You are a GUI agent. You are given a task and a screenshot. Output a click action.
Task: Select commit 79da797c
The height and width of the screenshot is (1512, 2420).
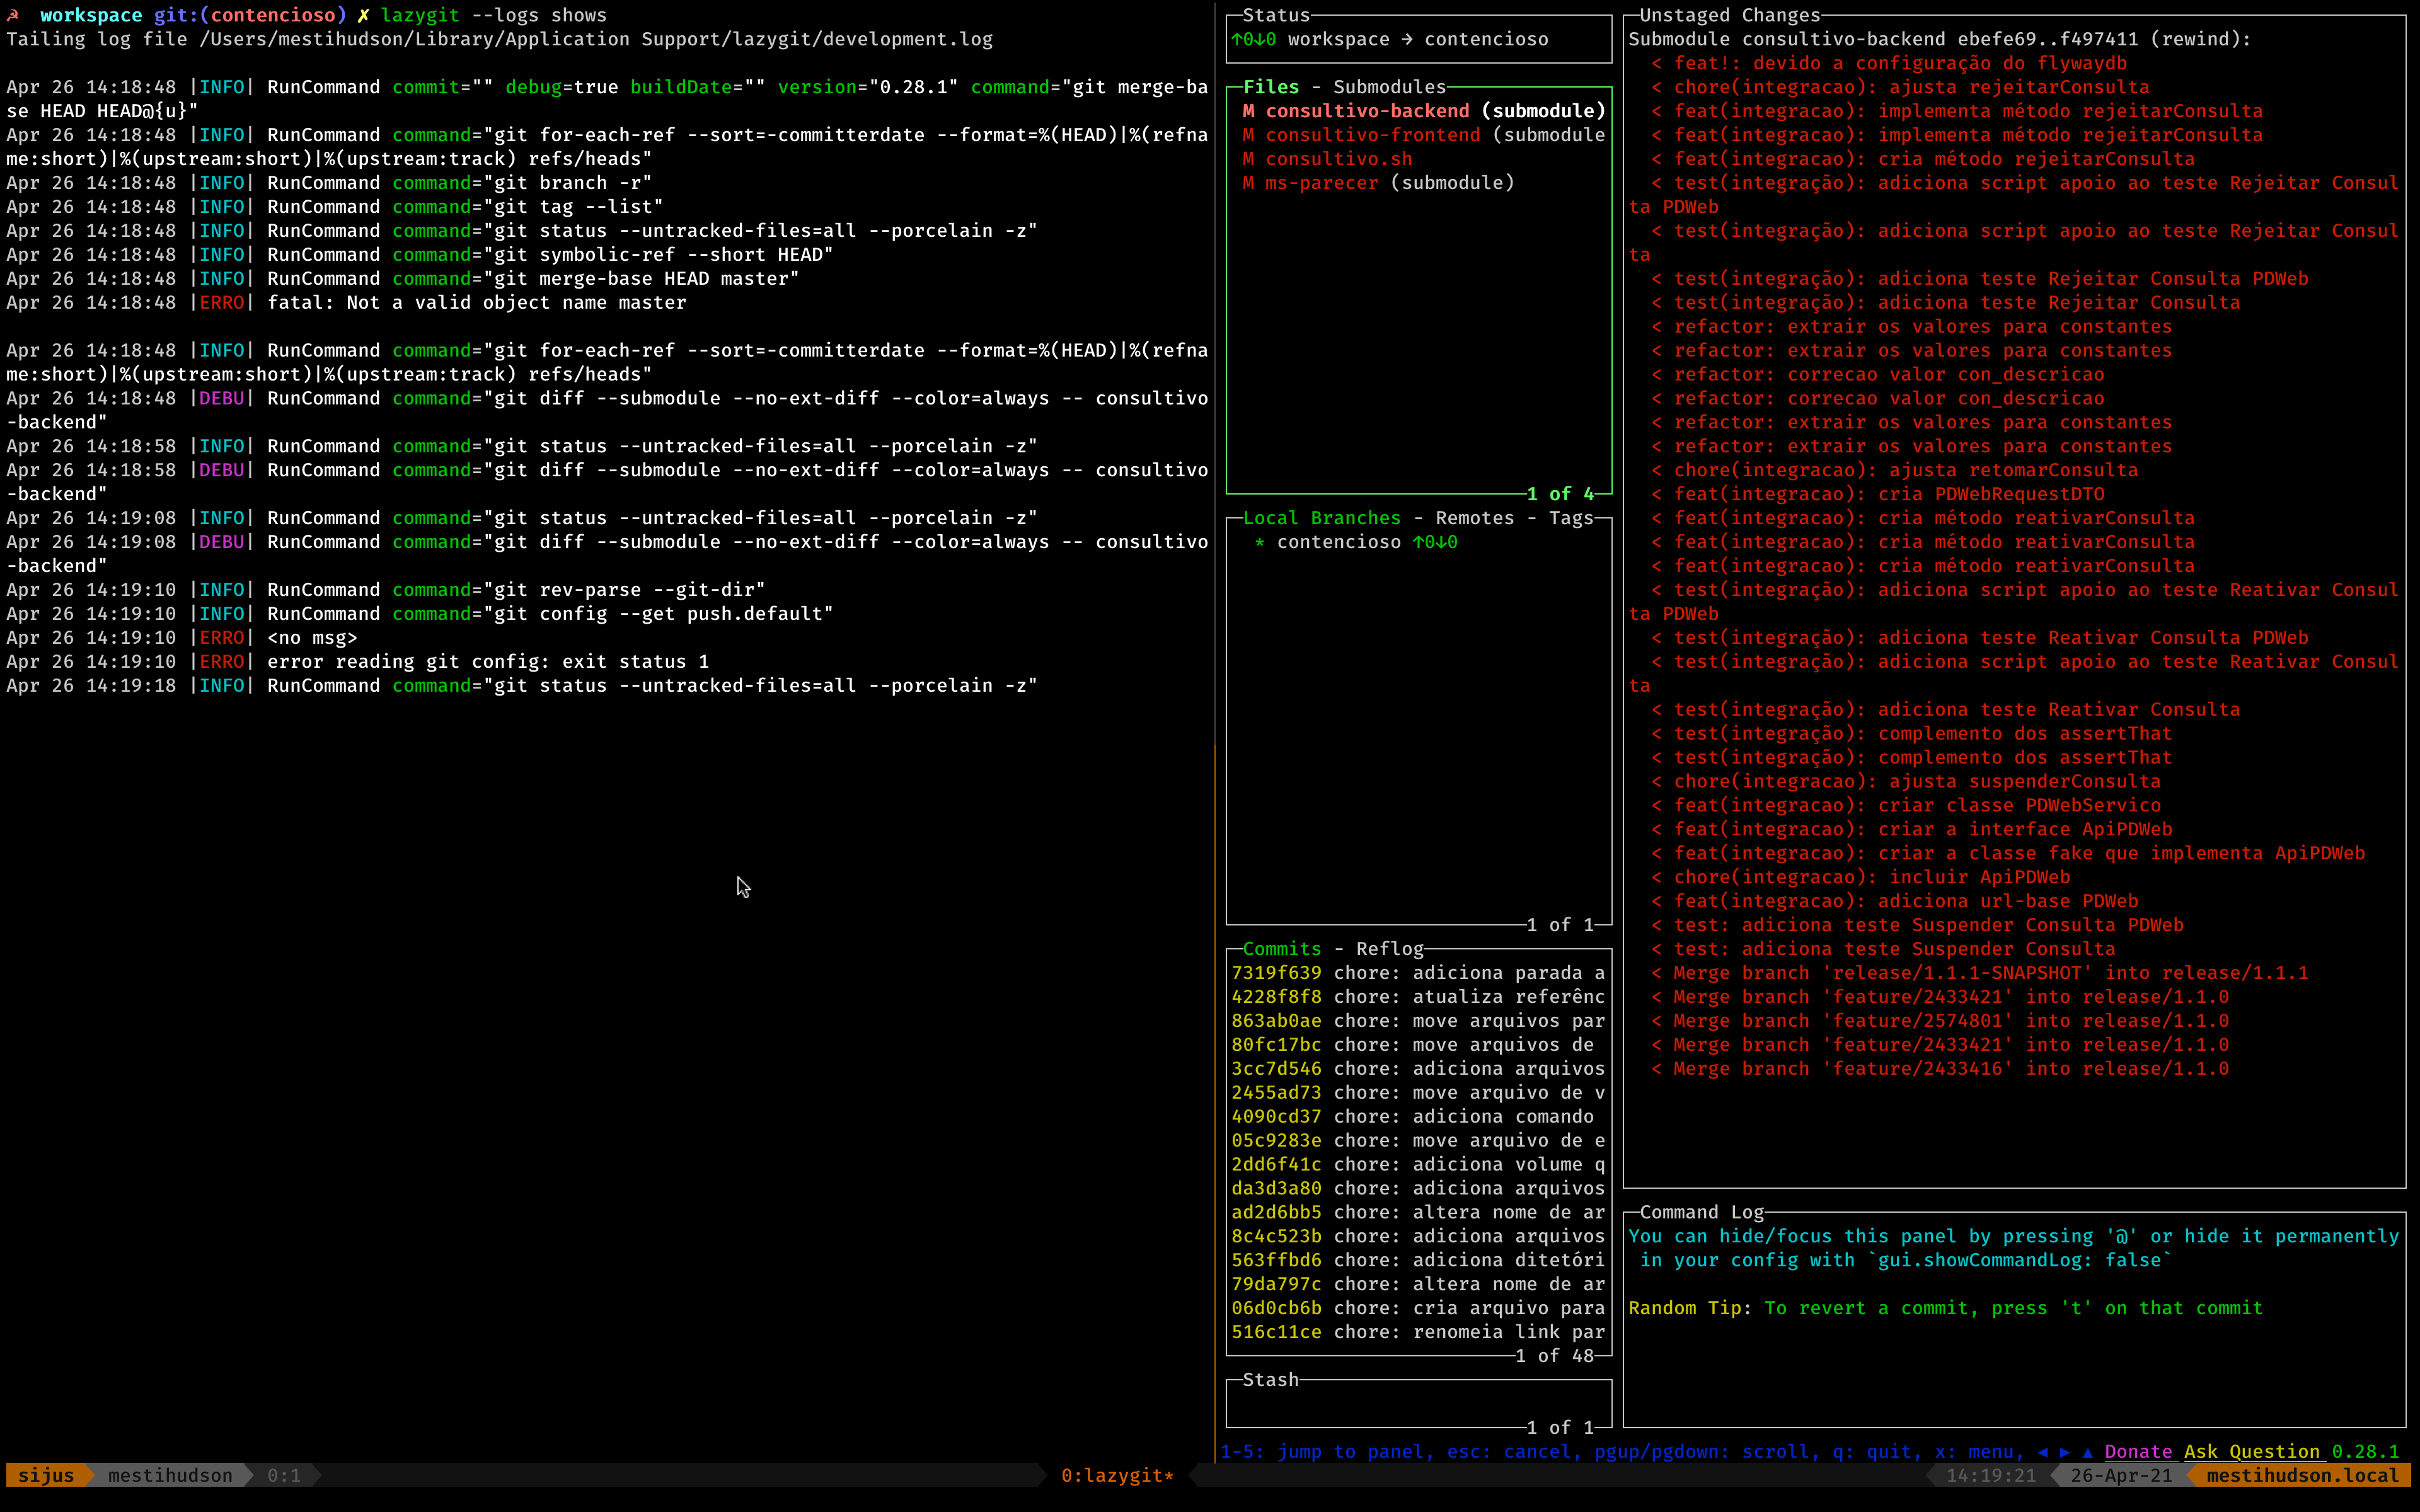[x=1418, y=1285]
